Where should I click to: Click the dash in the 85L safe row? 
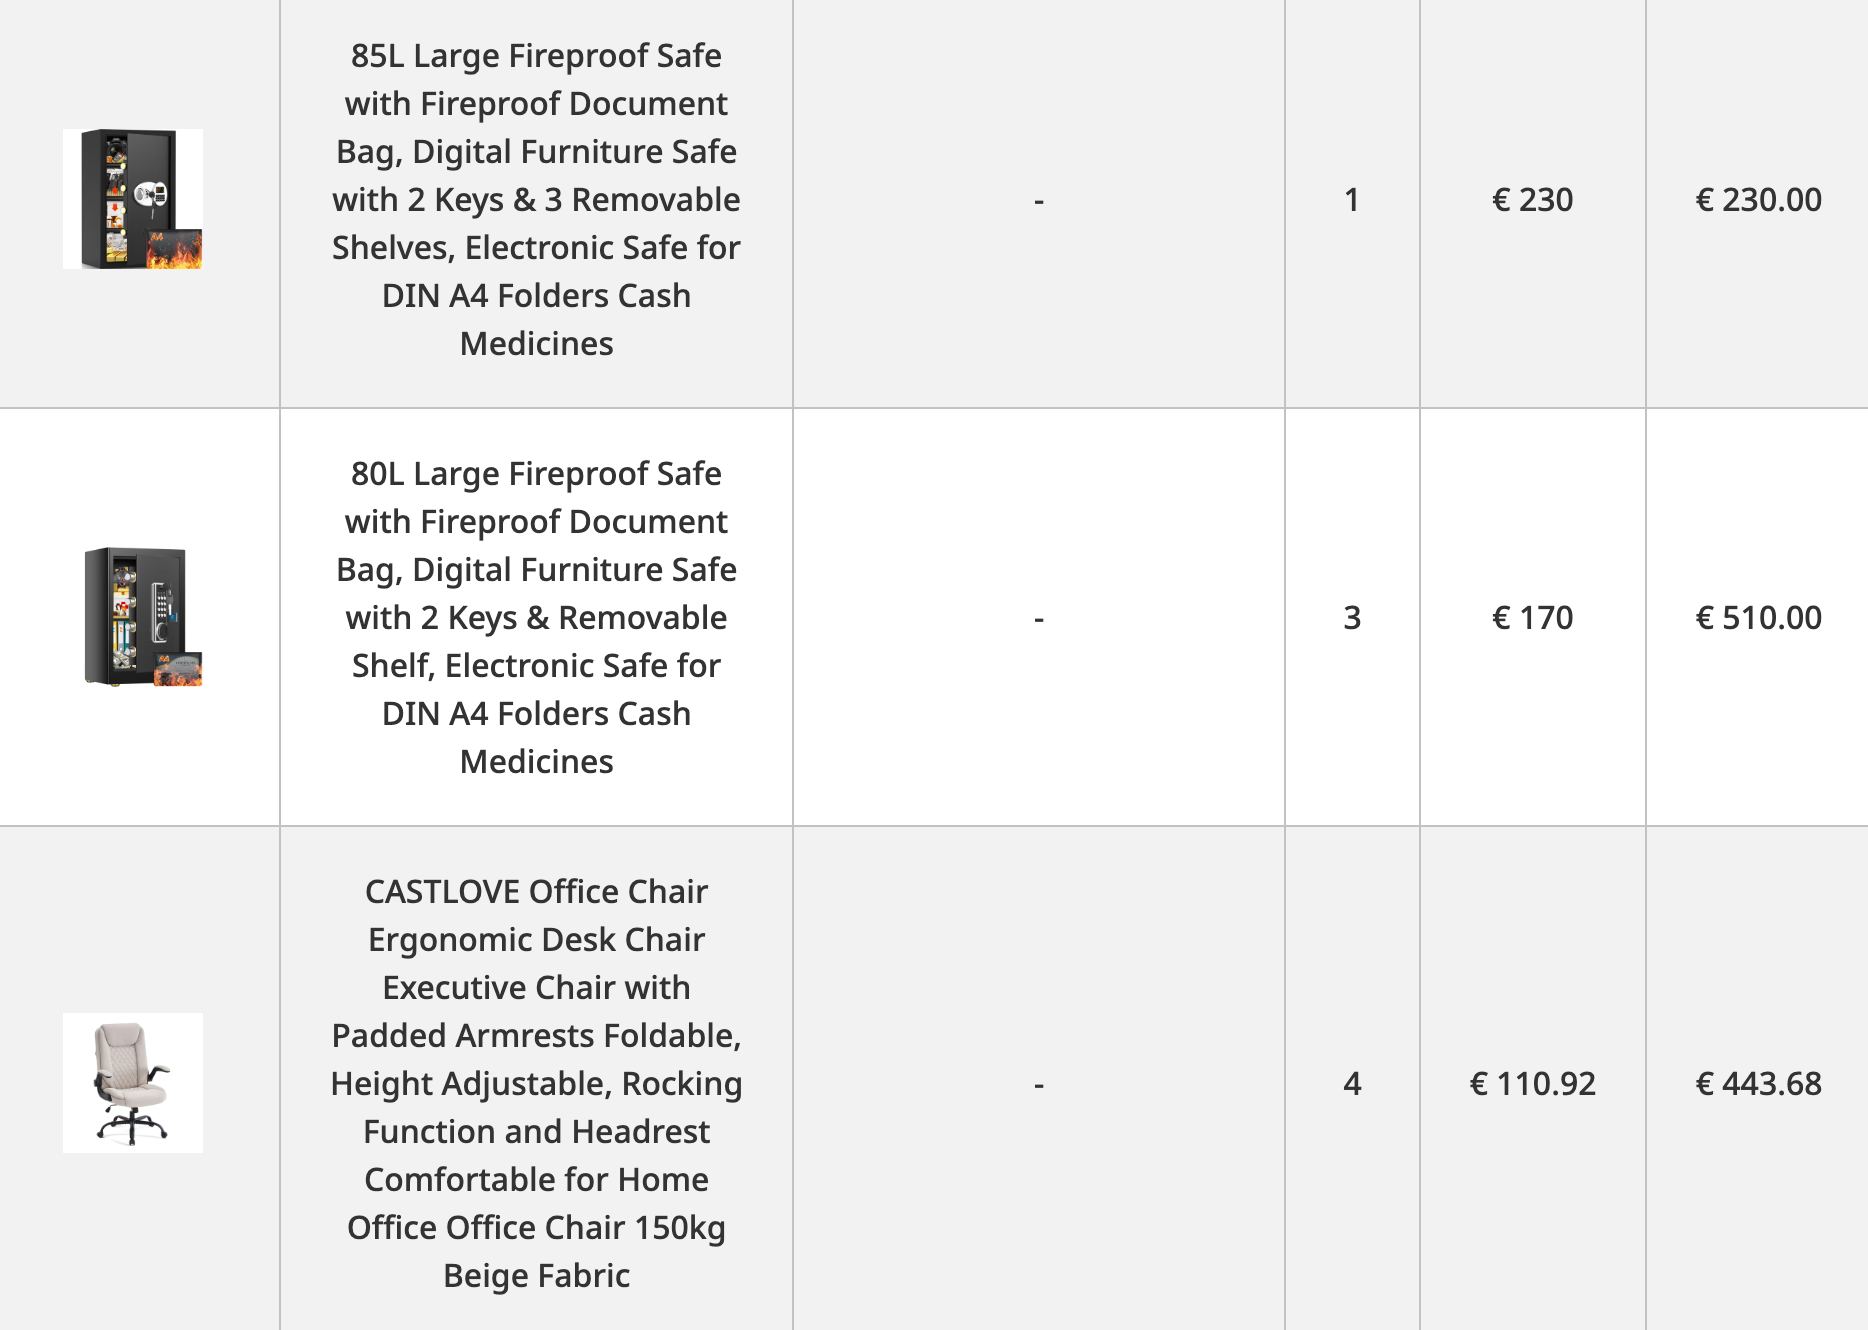[1039, 201]
